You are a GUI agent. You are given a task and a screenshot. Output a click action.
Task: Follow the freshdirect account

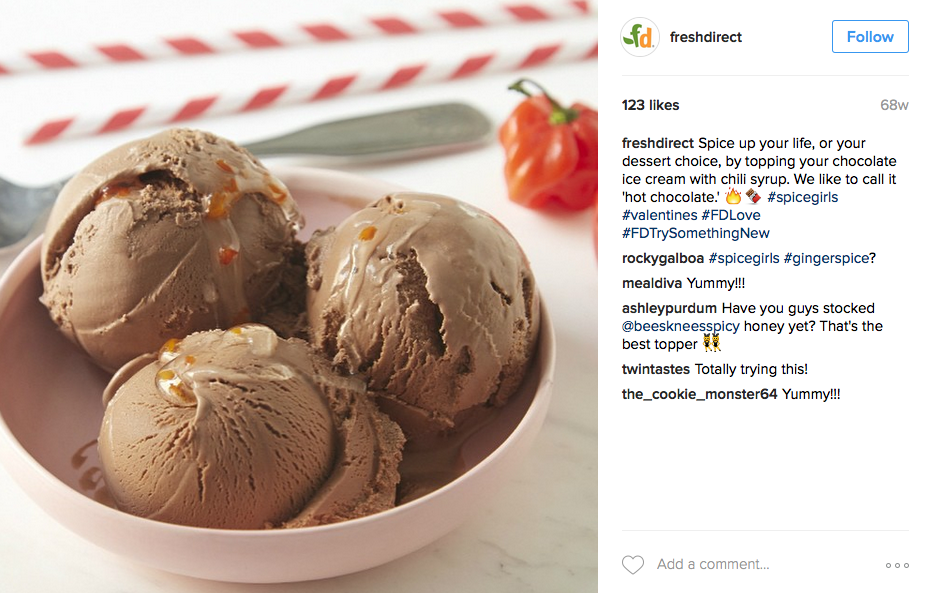coord(870,37)
